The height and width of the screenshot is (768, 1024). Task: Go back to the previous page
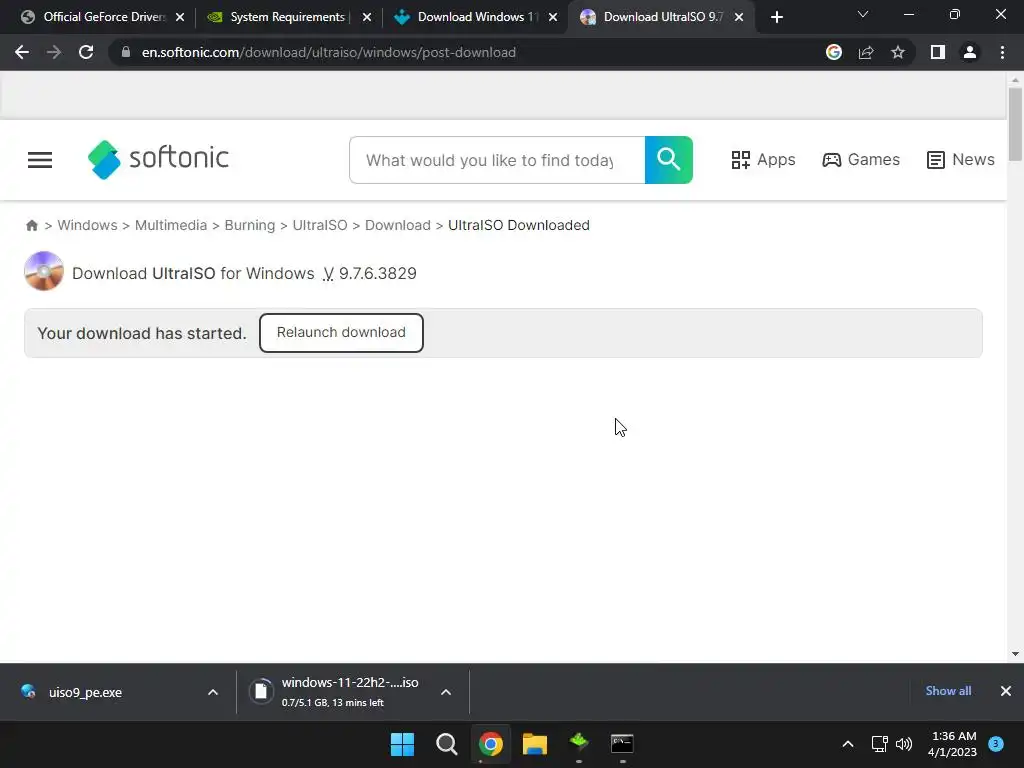(x=22, y=52)
